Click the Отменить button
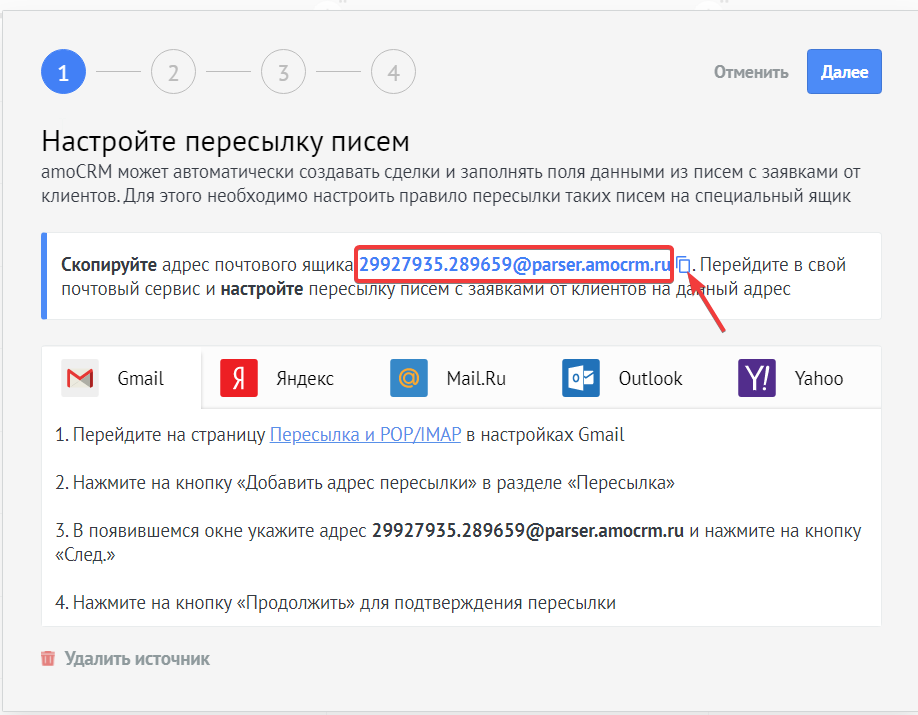Screen dimensions: 918x715 751,72
